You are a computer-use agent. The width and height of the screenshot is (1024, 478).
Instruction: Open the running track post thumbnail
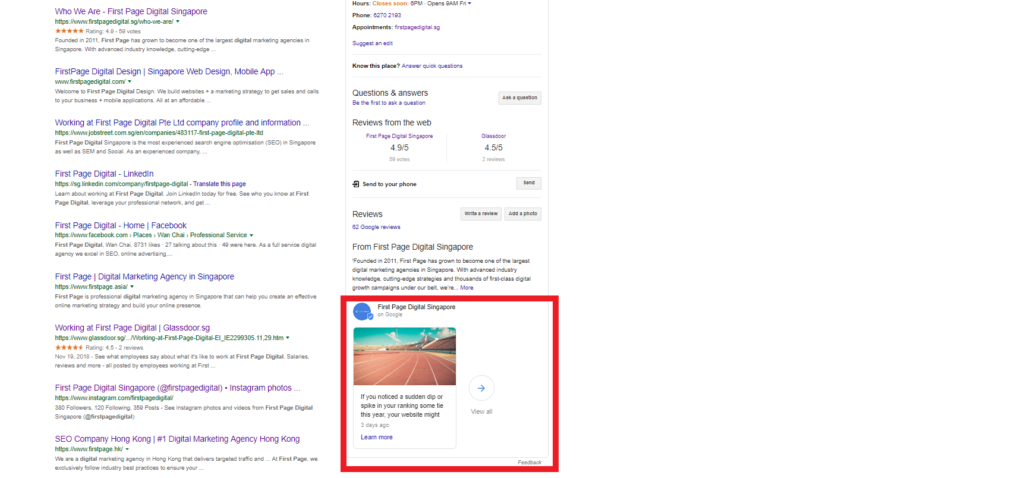[405, 357]
